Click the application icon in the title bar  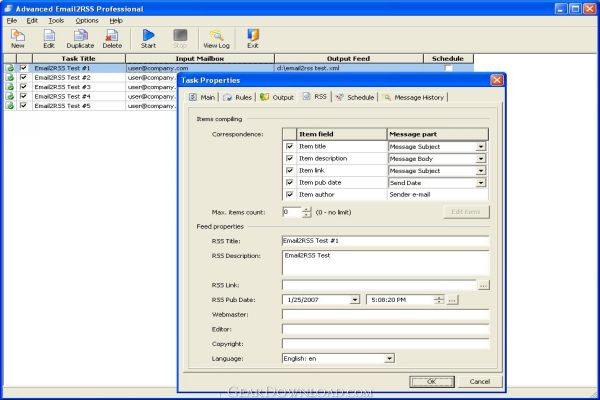8,8
